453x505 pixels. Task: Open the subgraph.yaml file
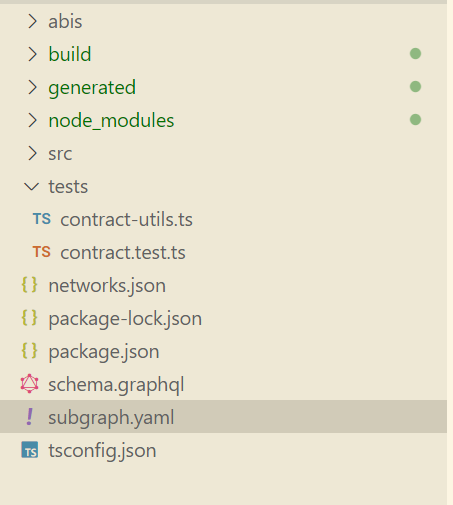coord(223,417)
